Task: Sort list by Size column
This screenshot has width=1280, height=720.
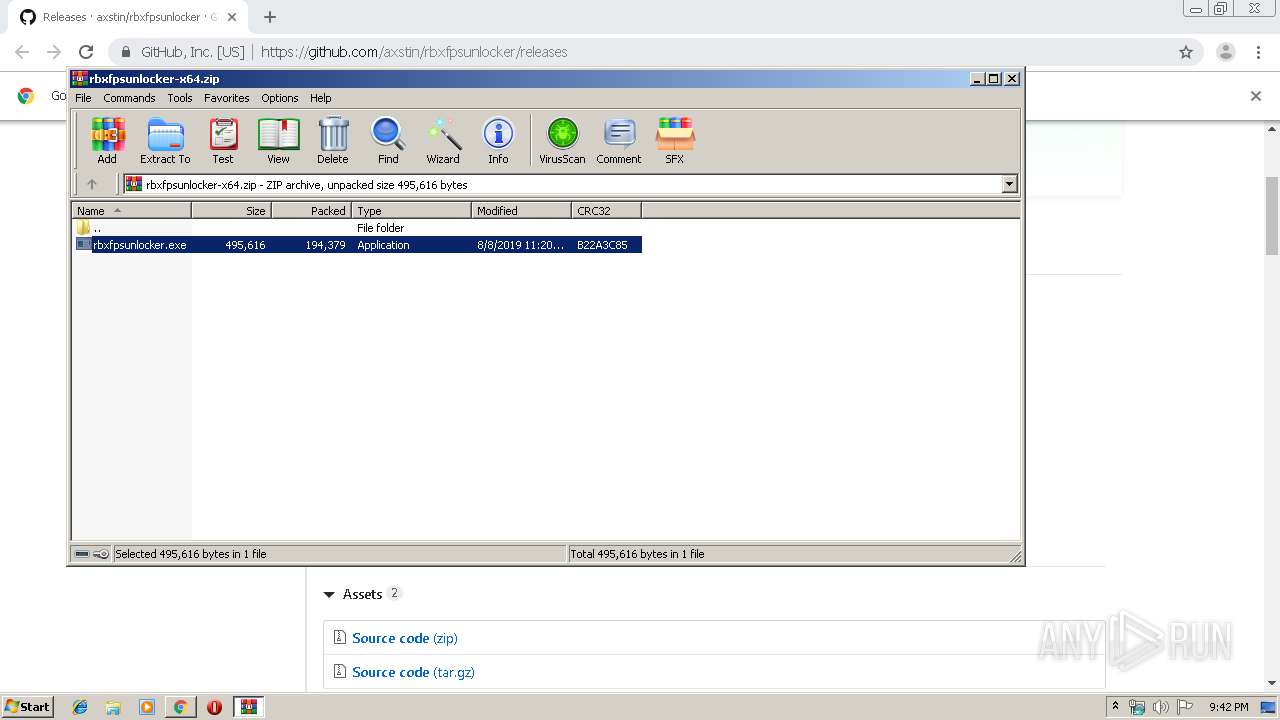Action: pyautogui.click(x=231, y=210)
